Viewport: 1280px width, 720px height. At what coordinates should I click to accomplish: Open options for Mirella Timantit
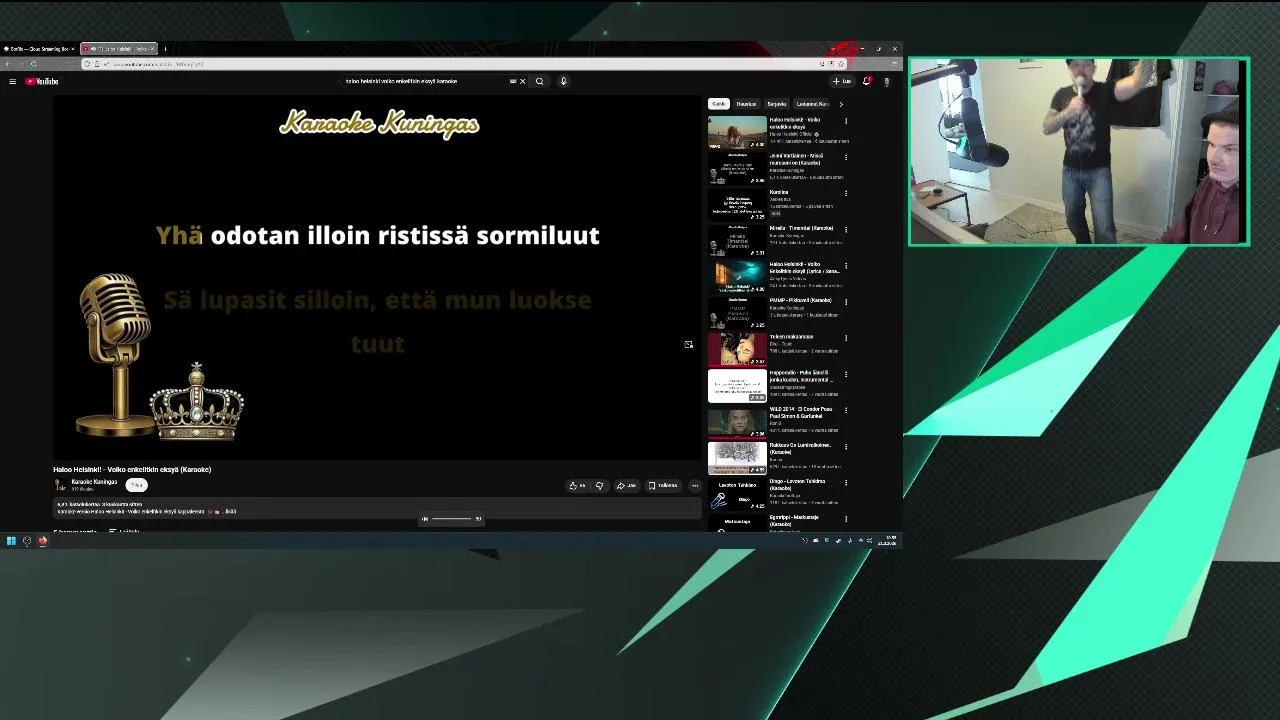846,229
